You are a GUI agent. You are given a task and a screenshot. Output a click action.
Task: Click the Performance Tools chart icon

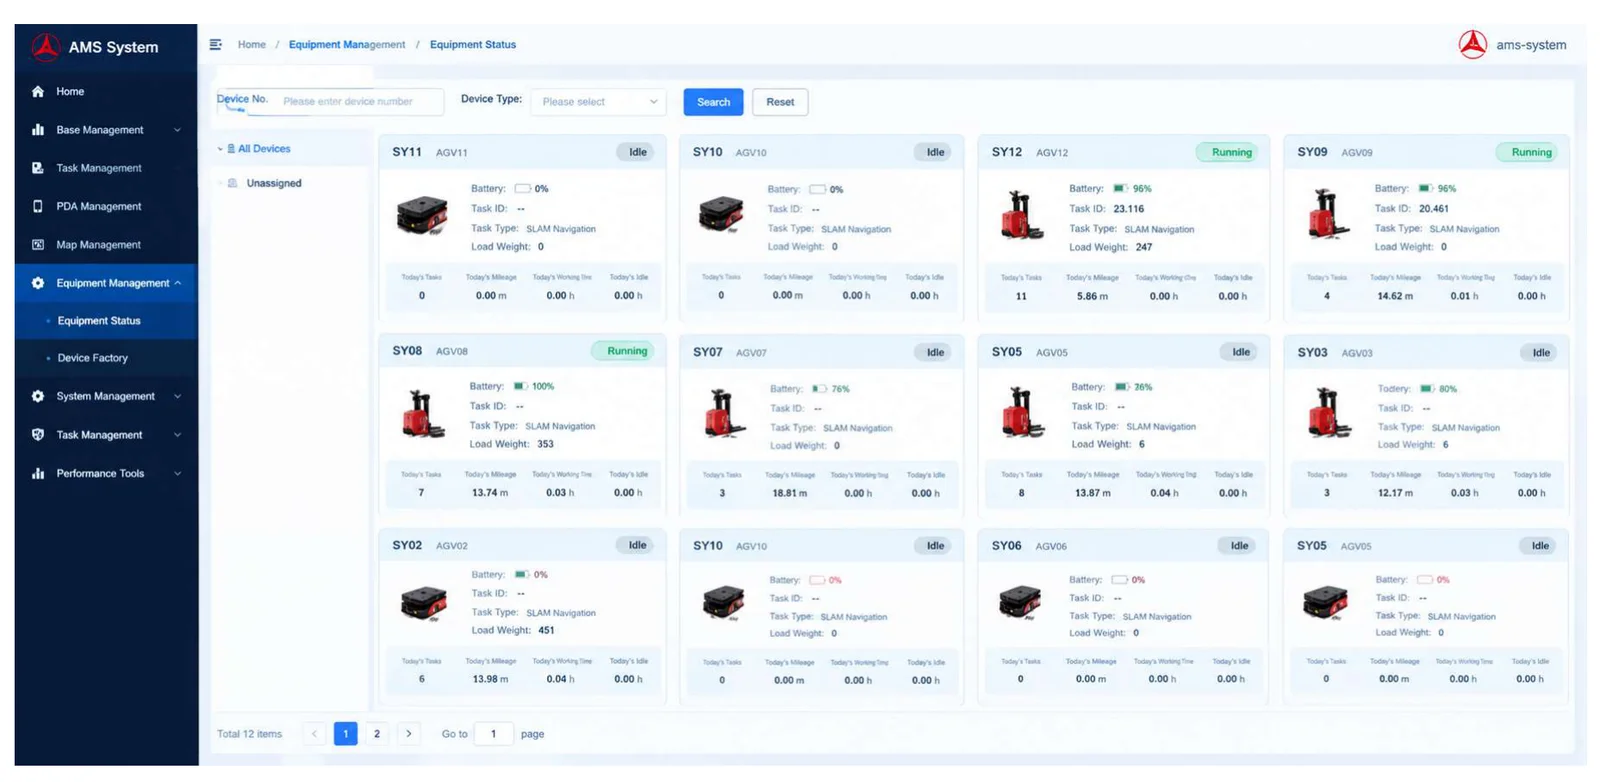(x=38, y=474)
